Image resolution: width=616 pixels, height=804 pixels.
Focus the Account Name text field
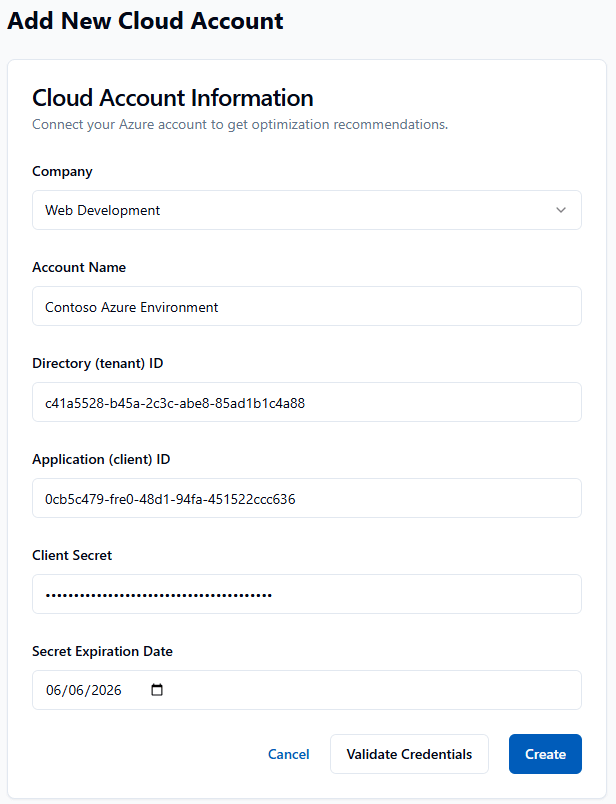tap(306, 306)
